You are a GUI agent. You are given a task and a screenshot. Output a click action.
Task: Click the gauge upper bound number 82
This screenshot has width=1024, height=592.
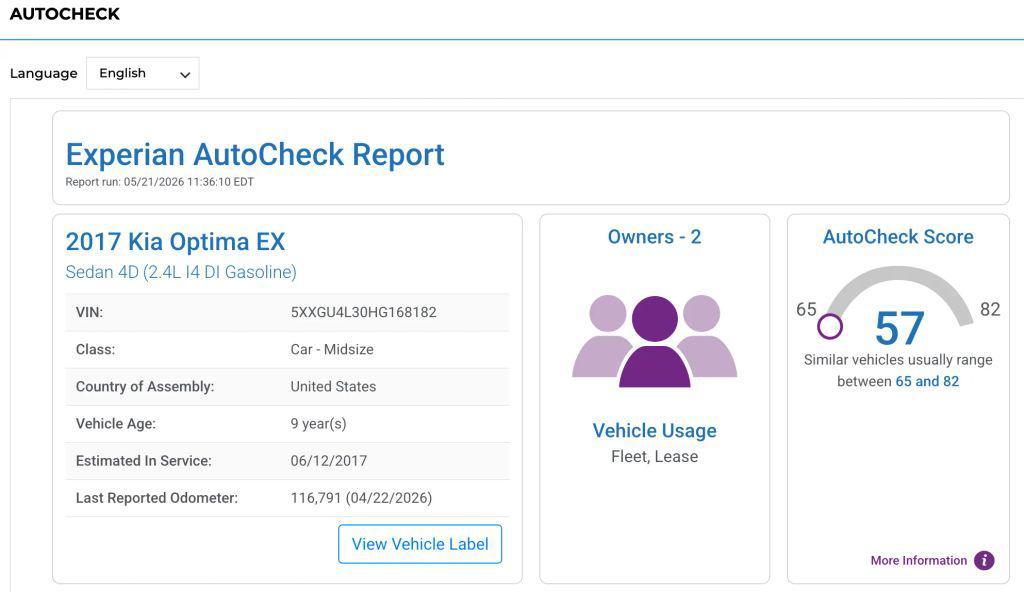coord(990,309)
